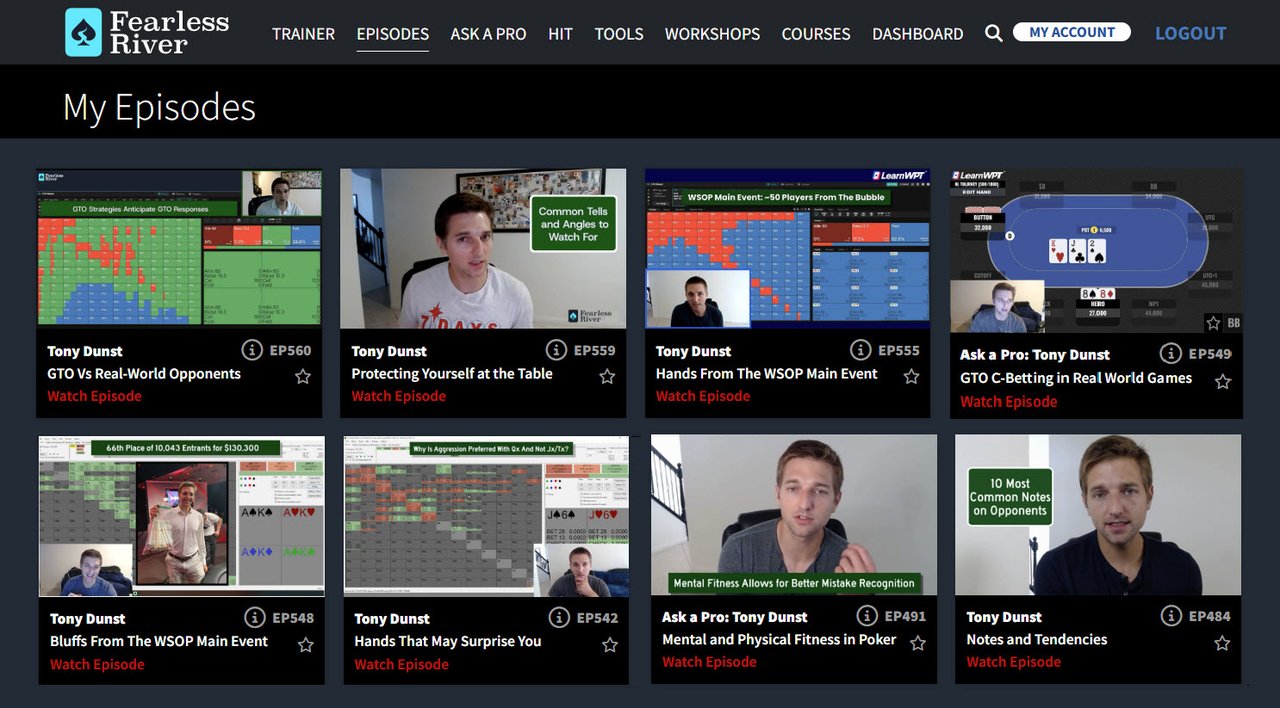This screenshot has width=1280, height=708.
Task: Watch Episode link for EP542
Action: coord(401,664)
